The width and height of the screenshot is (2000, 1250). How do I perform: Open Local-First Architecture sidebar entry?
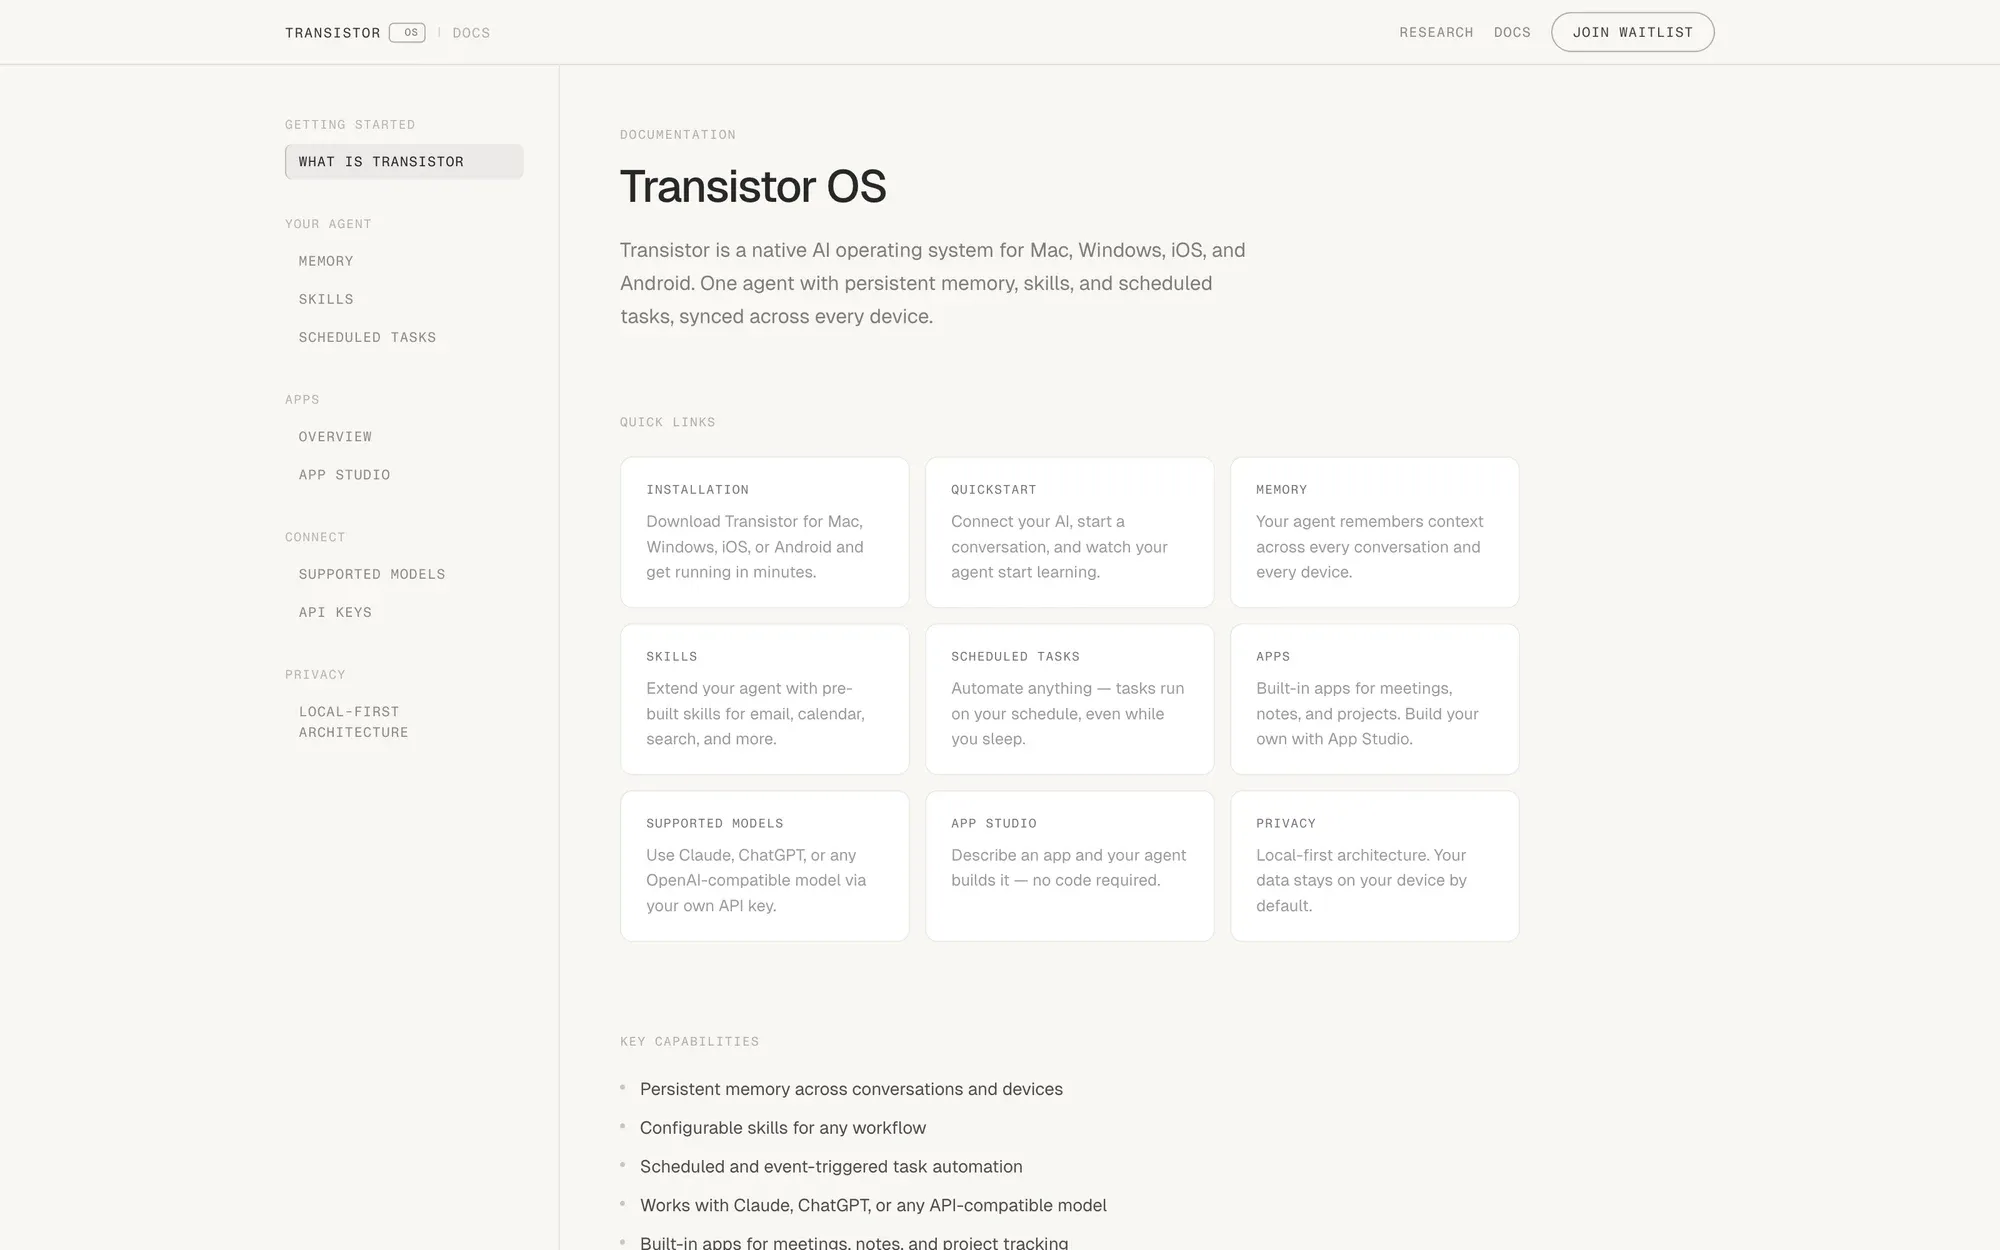[353, 722]
